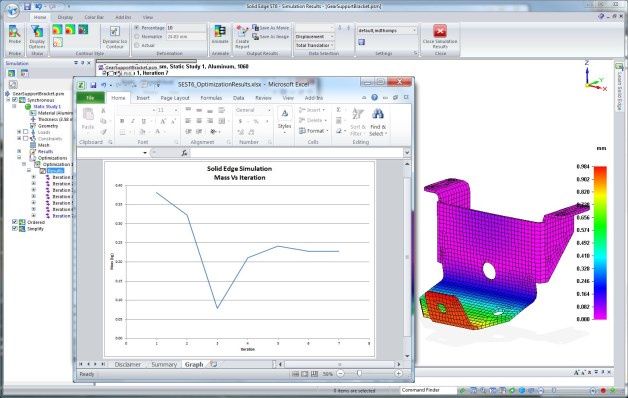
Task: Click Excel AutoSum sigma icon
Action: point(339,110)
